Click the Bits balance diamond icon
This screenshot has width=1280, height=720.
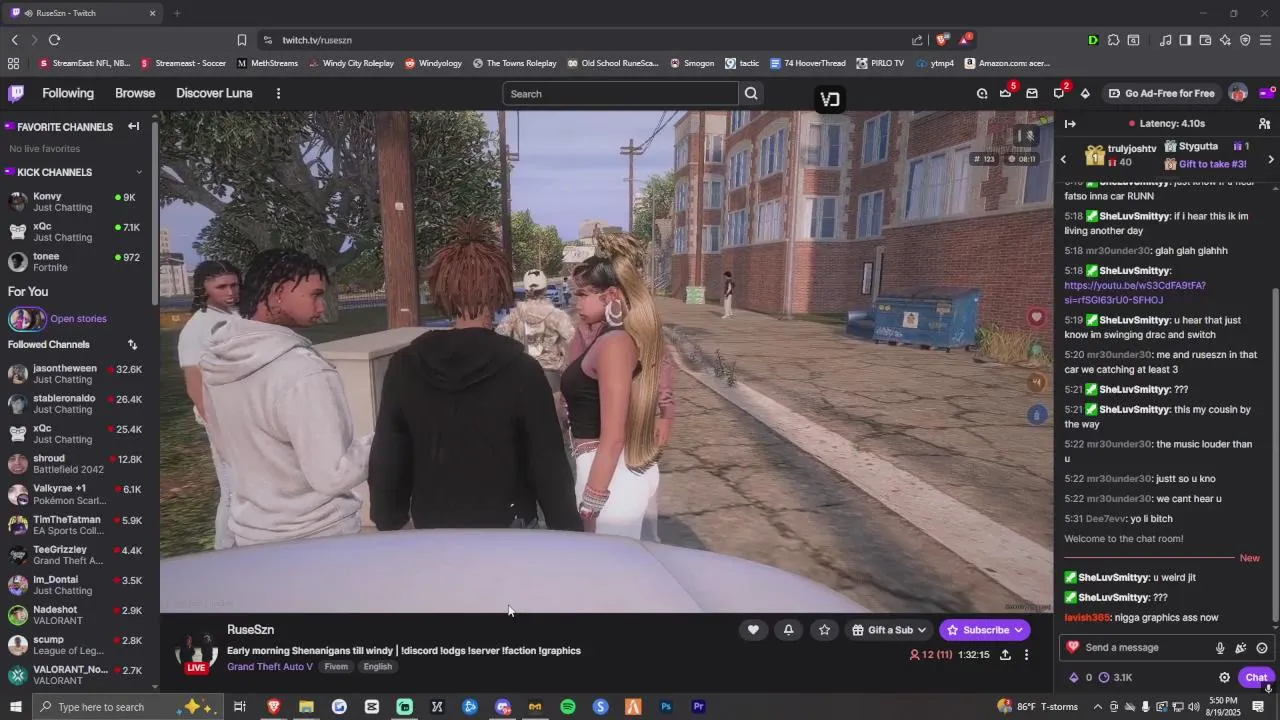[x=1074, y=677]
